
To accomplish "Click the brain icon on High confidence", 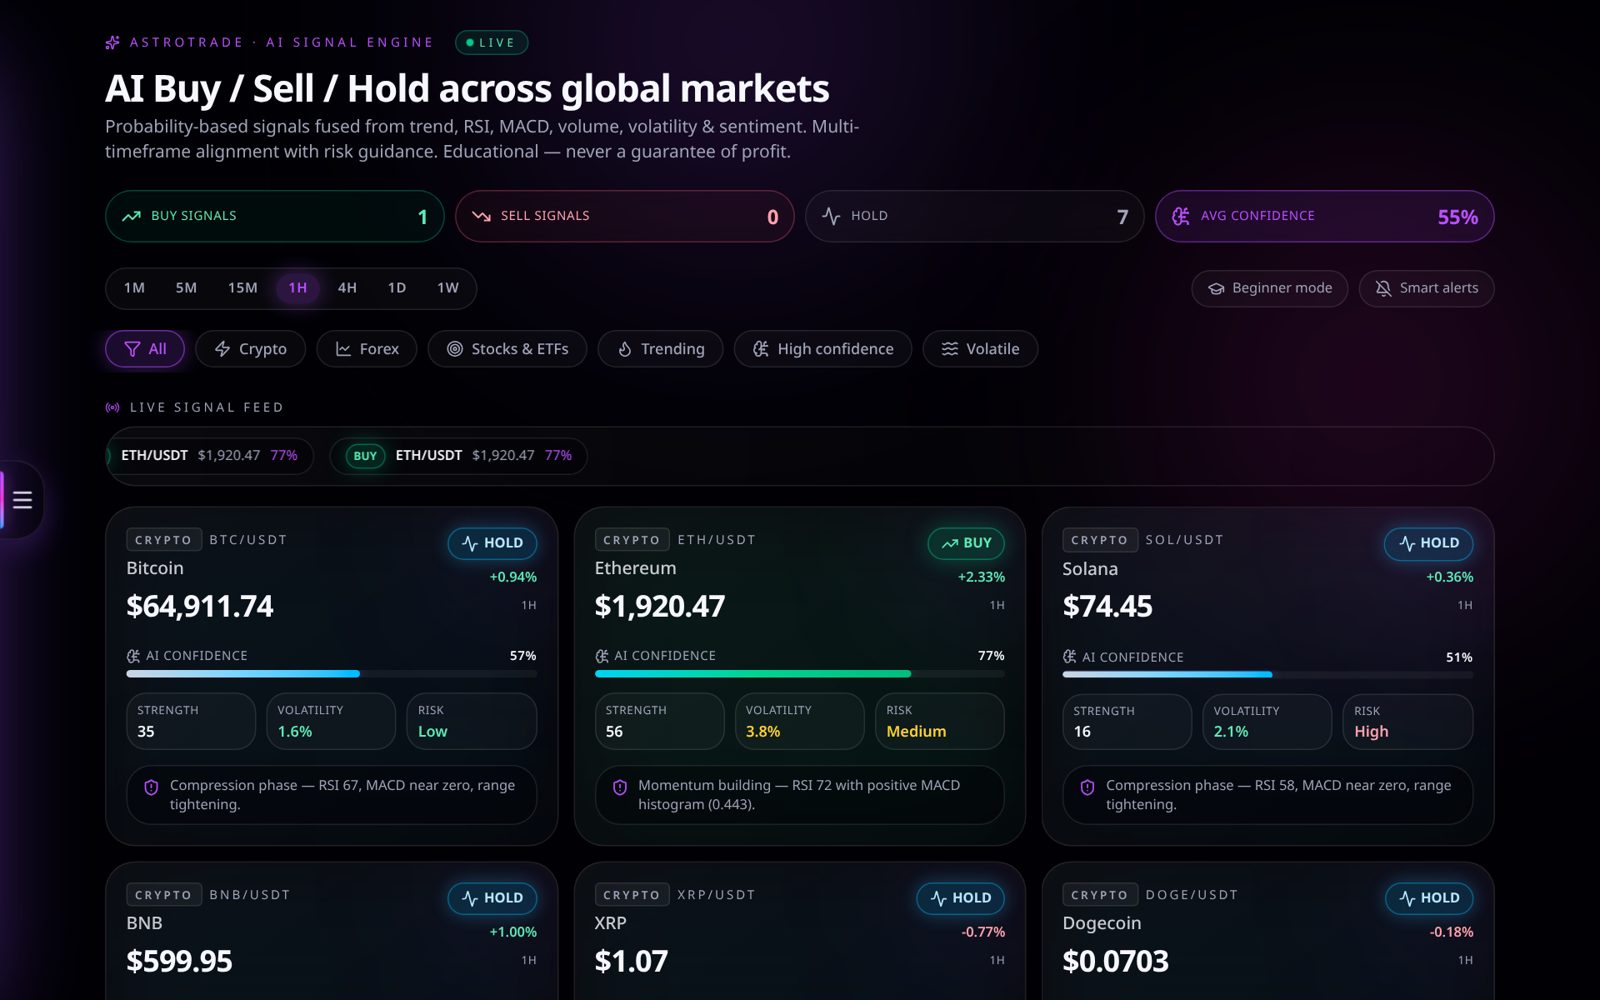I will (760, 349).
